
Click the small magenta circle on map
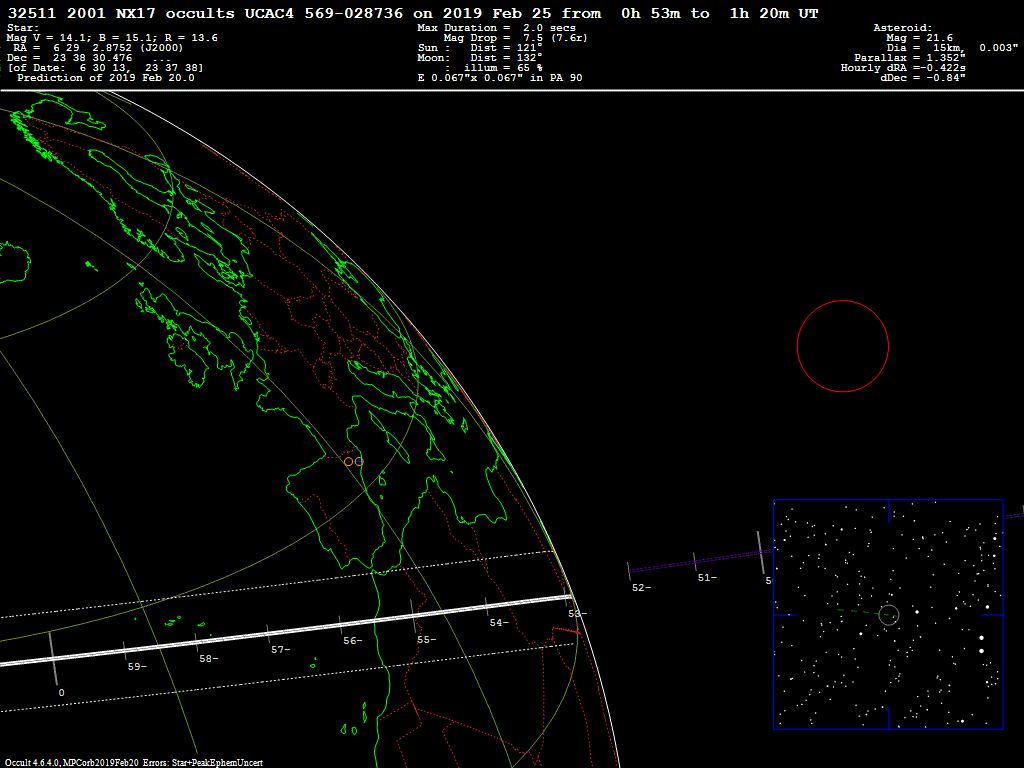click(359, 461)
